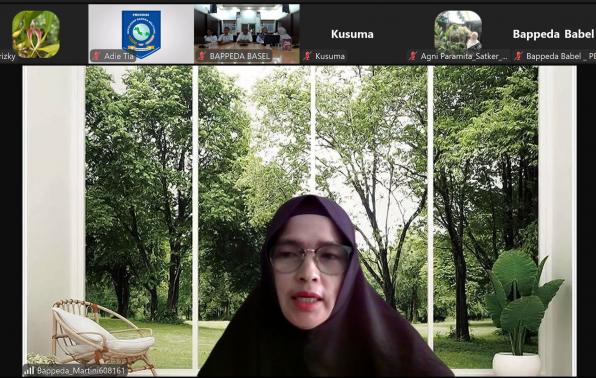596x378 pixels.
Task: Select the Agni Paramita garden photo avatar
Action: [458, 32]
